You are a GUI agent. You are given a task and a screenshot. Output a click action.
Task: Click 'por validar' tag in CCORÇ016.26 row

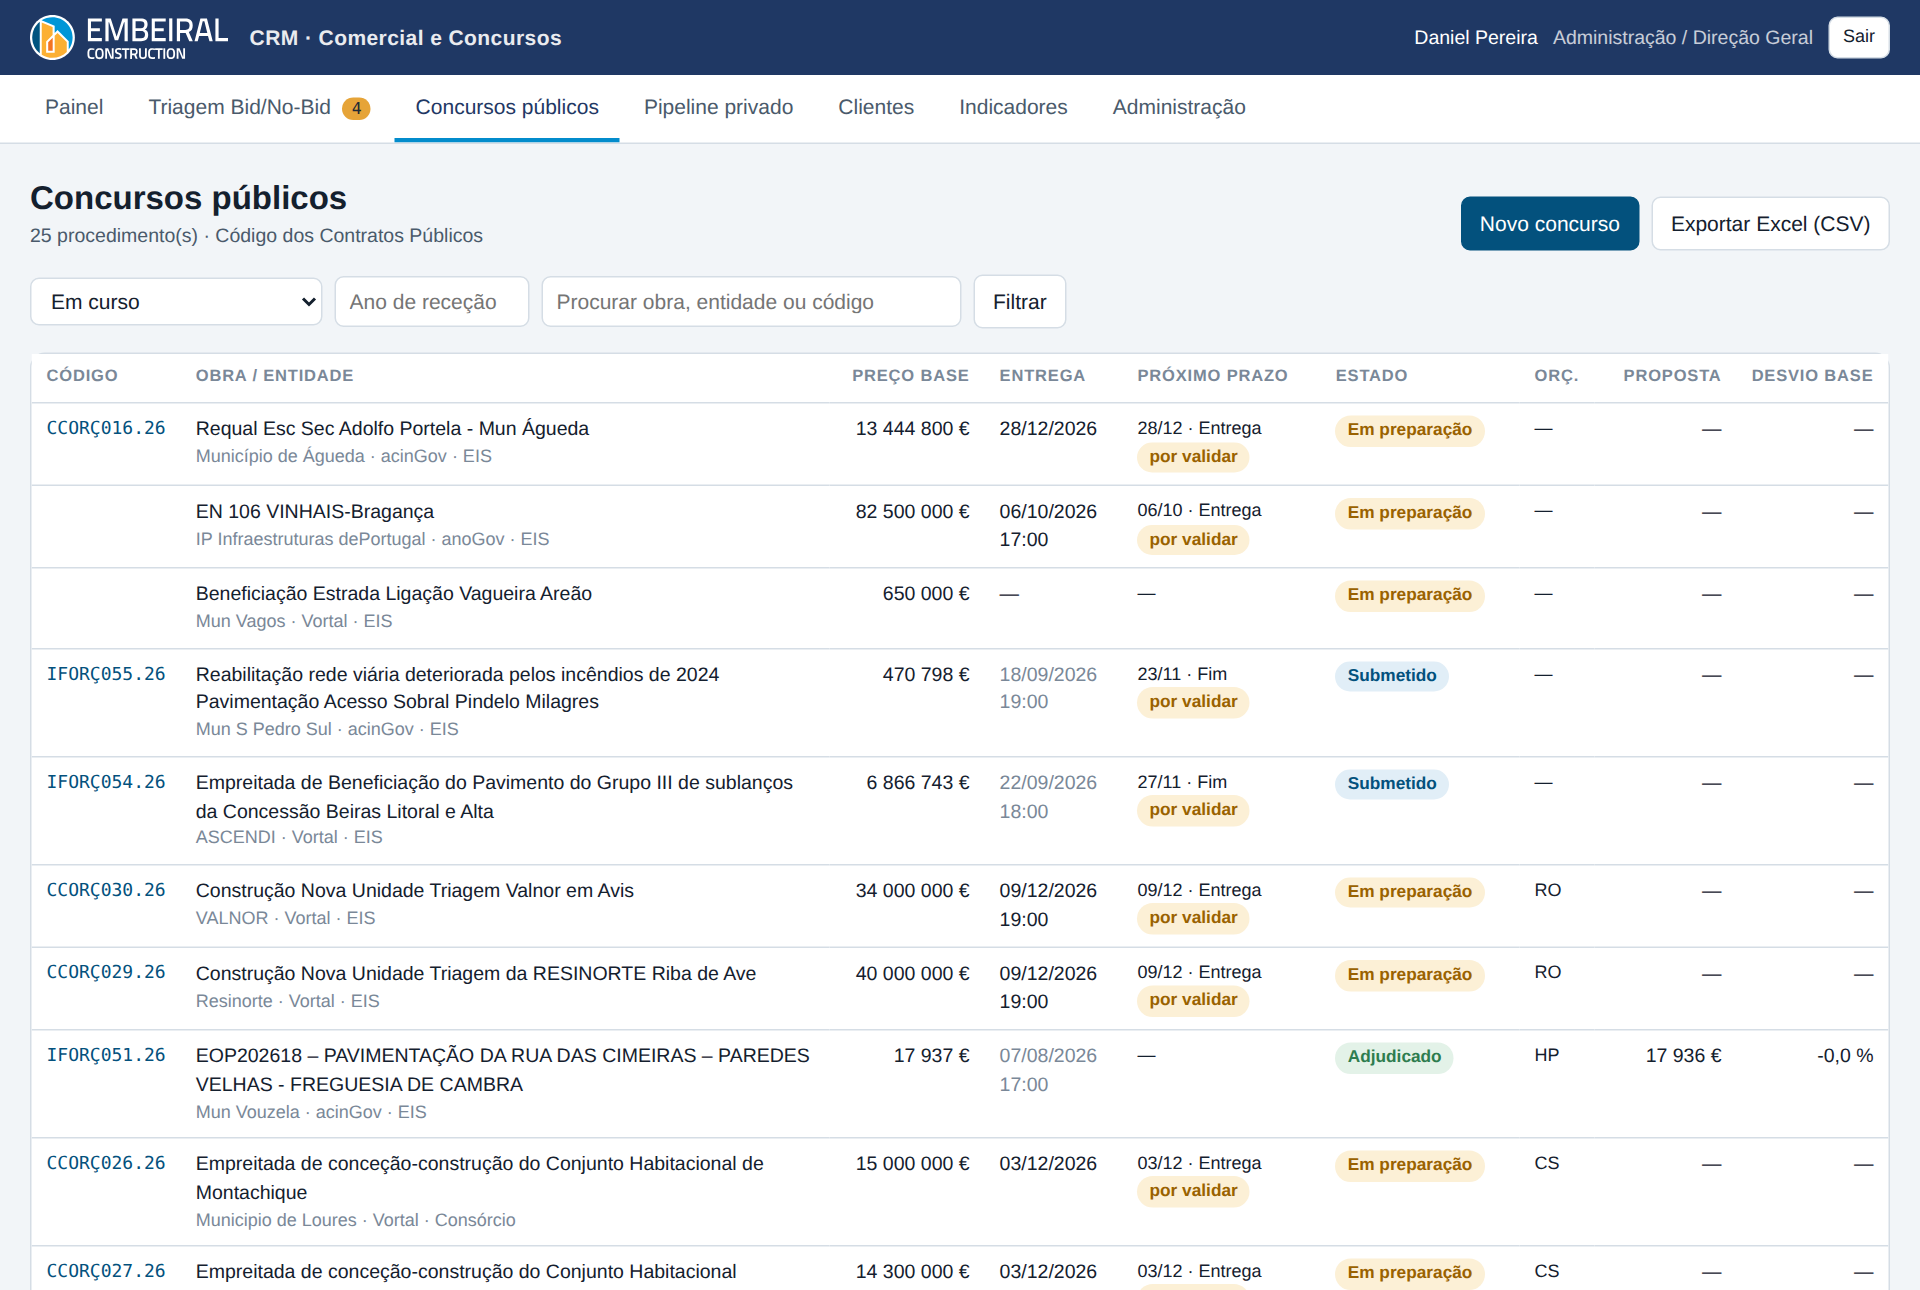pos(1193,457)
